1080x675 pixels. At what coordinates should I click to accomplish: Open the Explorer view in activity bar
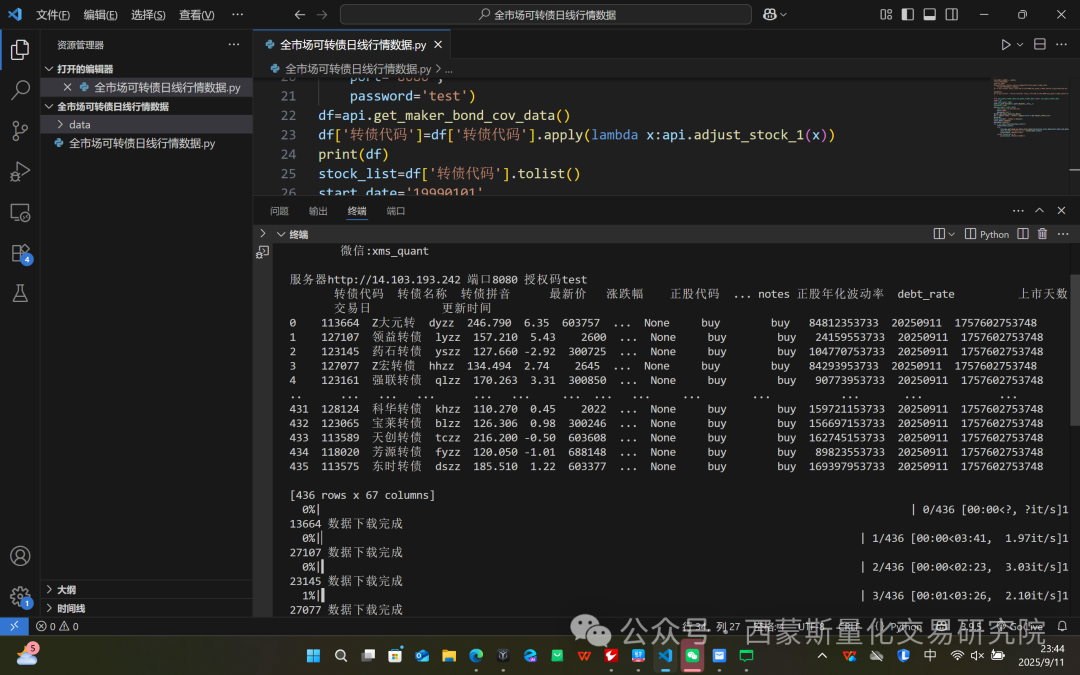[x=20, y=49]
